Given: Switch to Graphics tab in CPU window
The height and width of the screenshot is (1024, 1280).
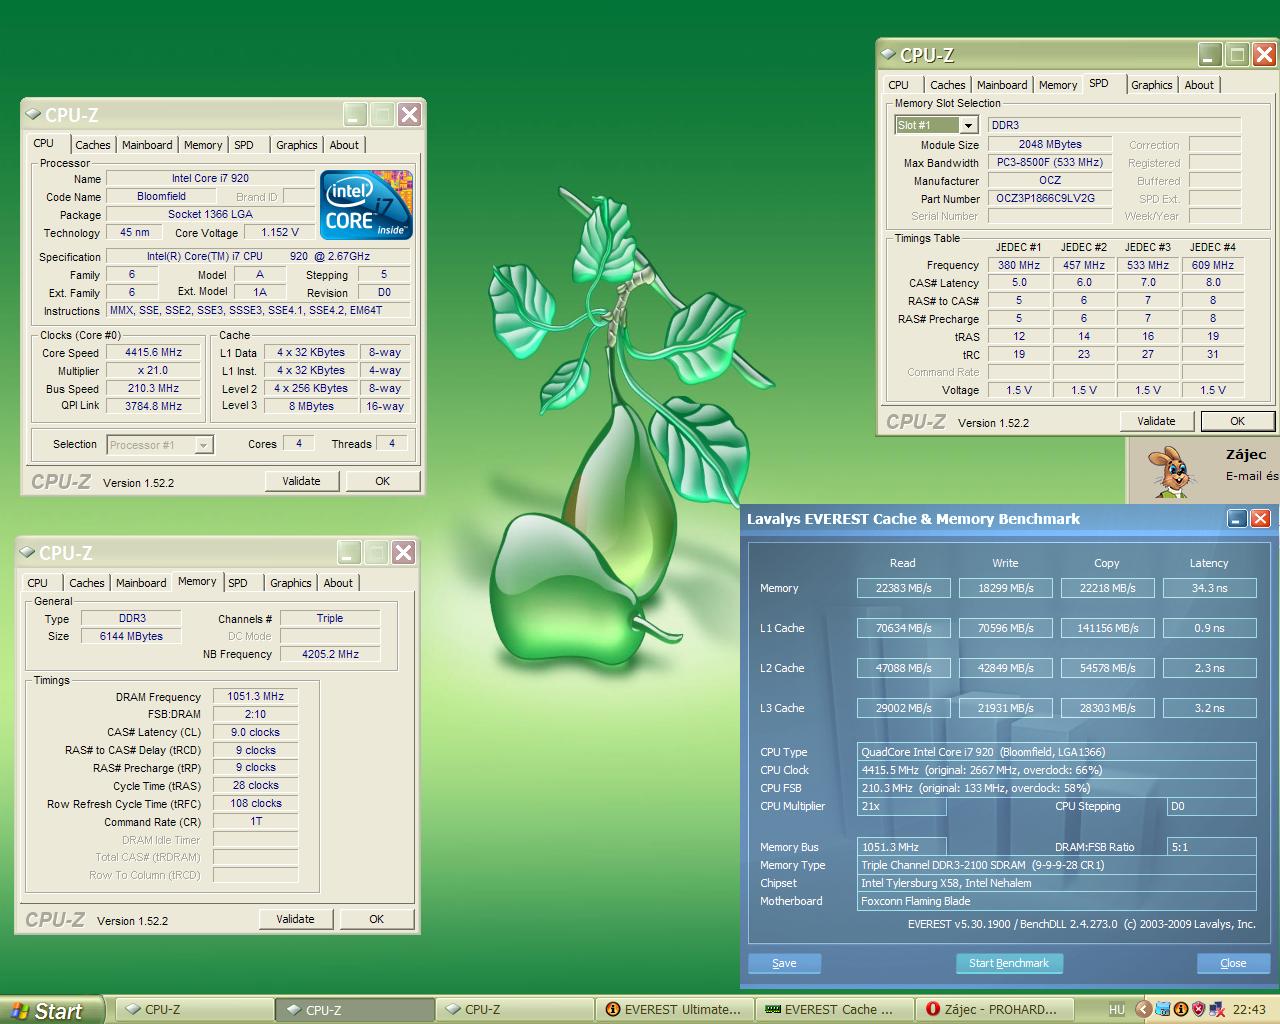Looking at the screenshot, I should click(x=297, y=145).
